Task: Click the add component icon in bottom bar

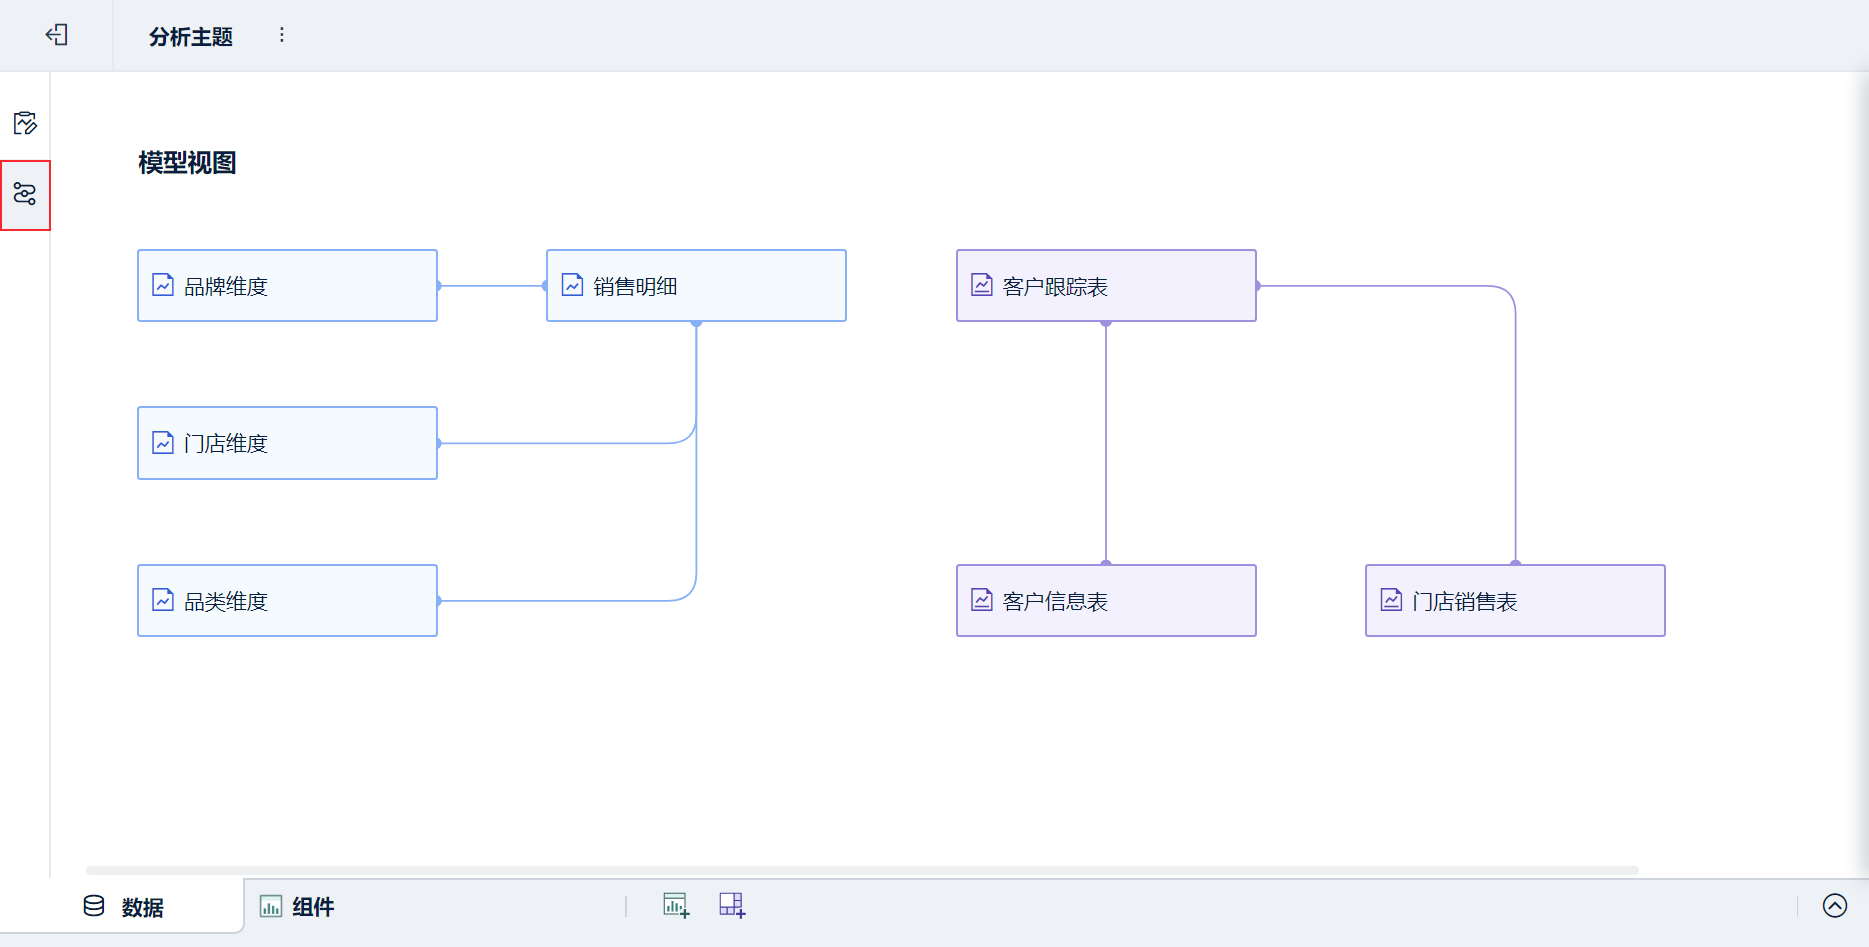Action: 676,906
